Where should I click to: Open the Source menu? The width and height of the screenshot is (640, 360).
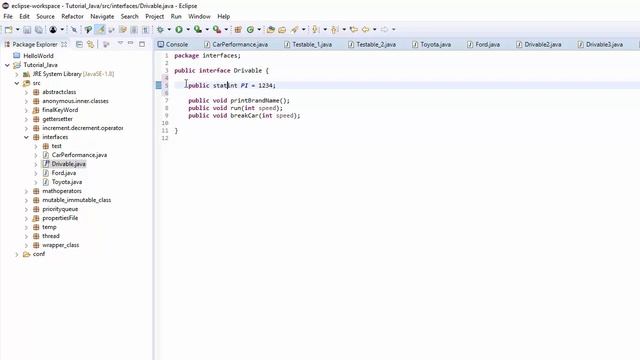point(45,16)
